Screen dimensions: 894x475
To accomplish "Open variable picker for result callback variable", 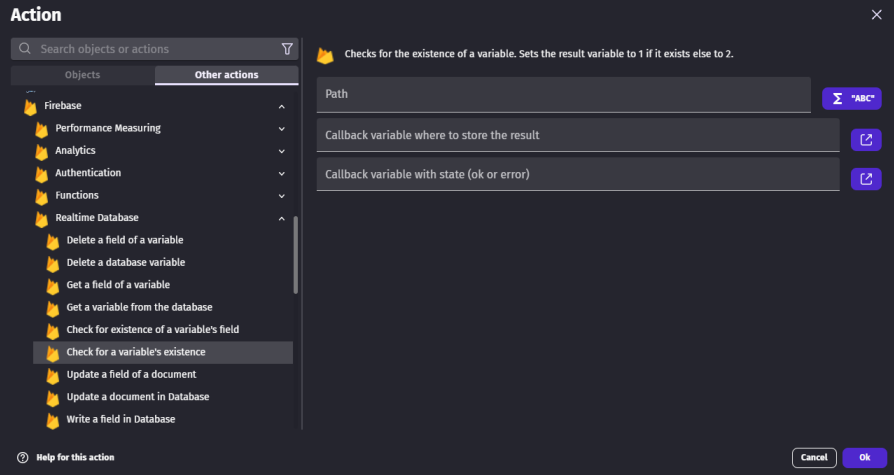I will point(866,140).
